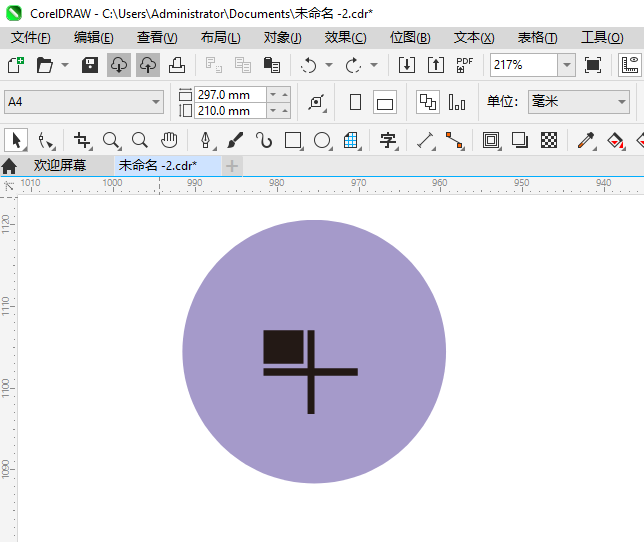
Task: Open the 对象(J) menu
Action: pyautogui.click(x=283, y=38)
